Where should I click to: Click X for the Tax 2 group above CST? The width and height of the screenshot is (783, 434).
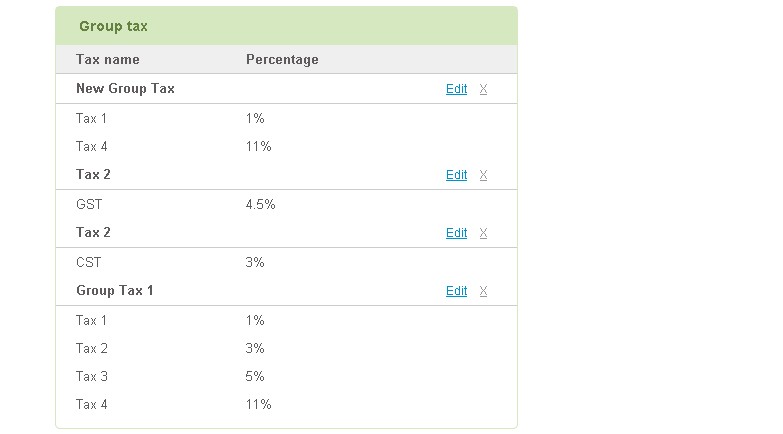coord(483,233)
